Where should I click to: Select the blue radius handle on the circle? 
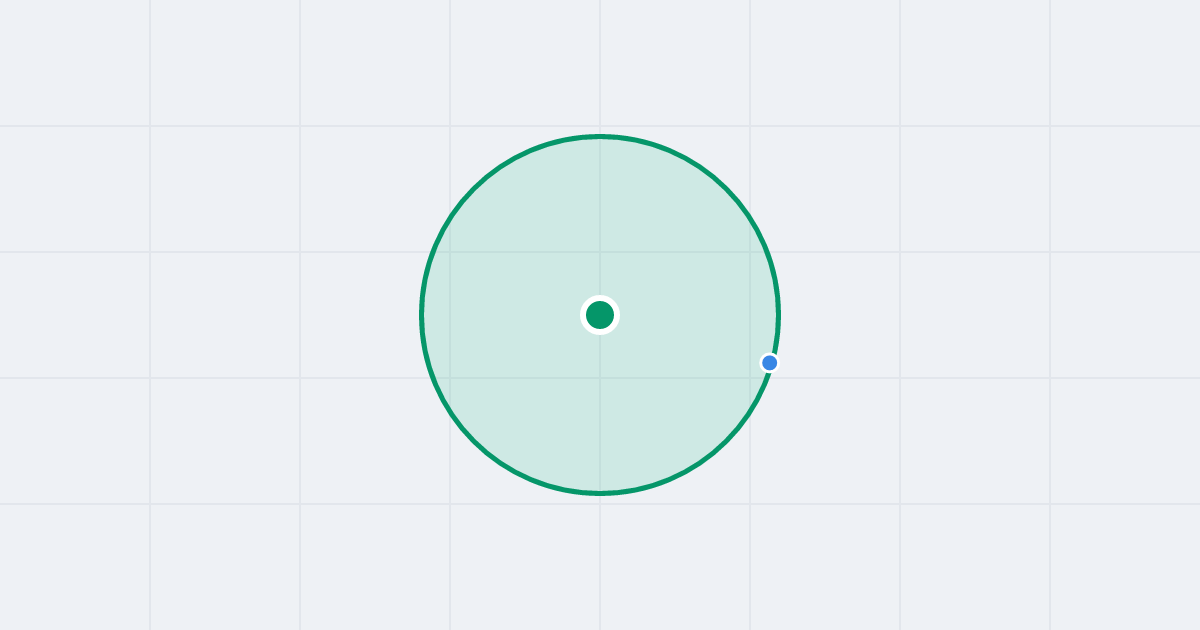[769, 362]
